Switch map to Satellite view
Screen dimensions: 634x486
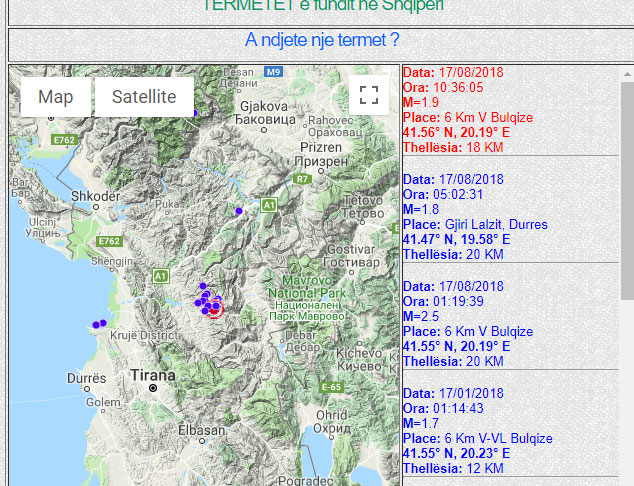point(144,97)
